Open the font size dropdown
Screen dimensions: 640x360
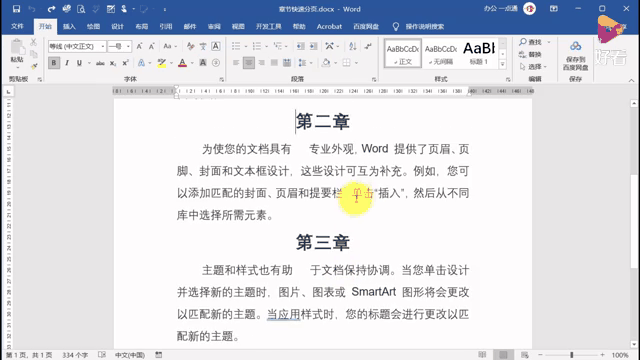click(128, 47)
